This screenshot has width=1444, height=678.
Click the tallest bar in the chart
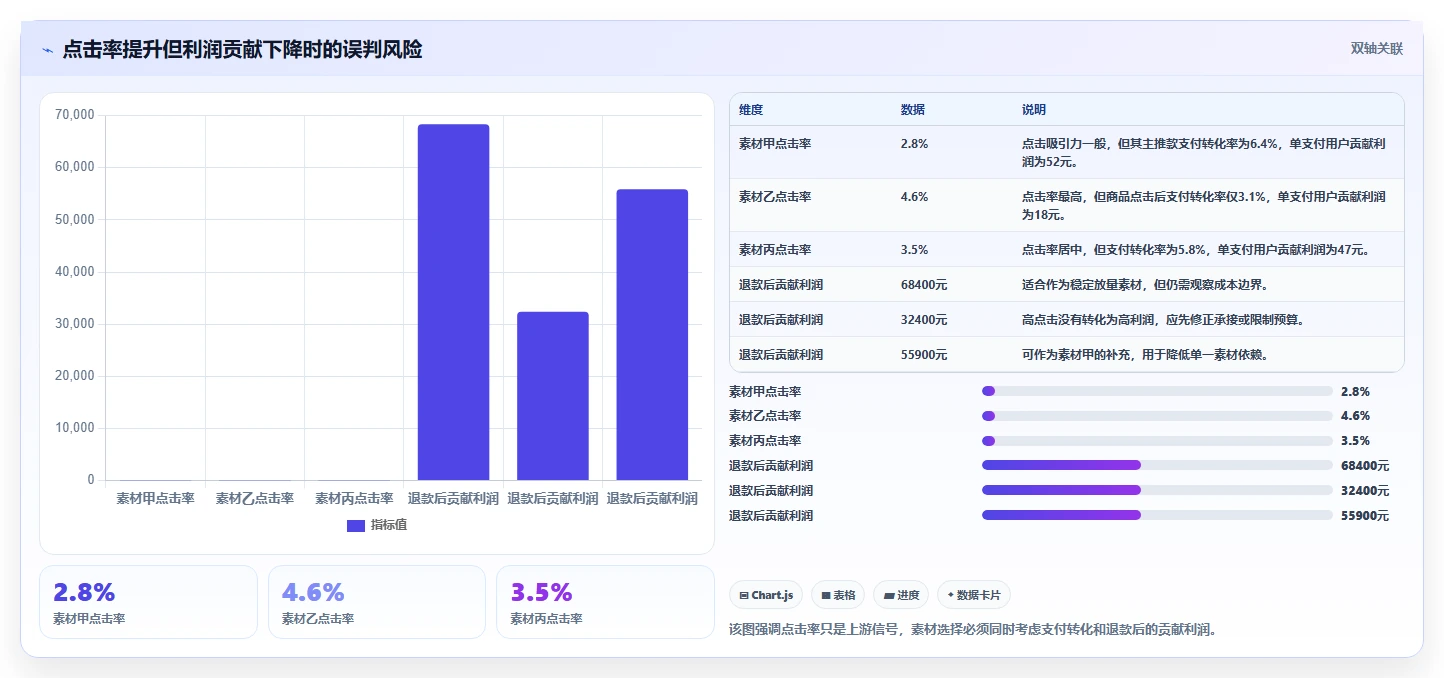(x=453, y=302)
